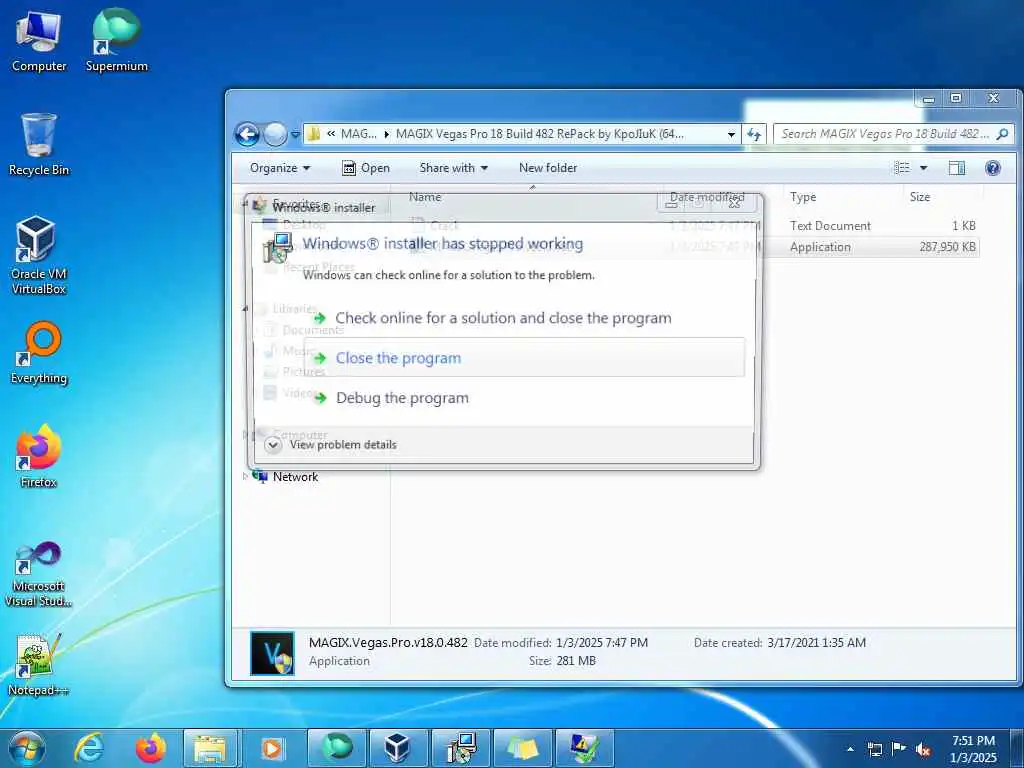The height and width of the screenshot is (768, 1024).
Task: Click Date created value 3/17/2021 1:35 AM
Action: tap(816, 643)
